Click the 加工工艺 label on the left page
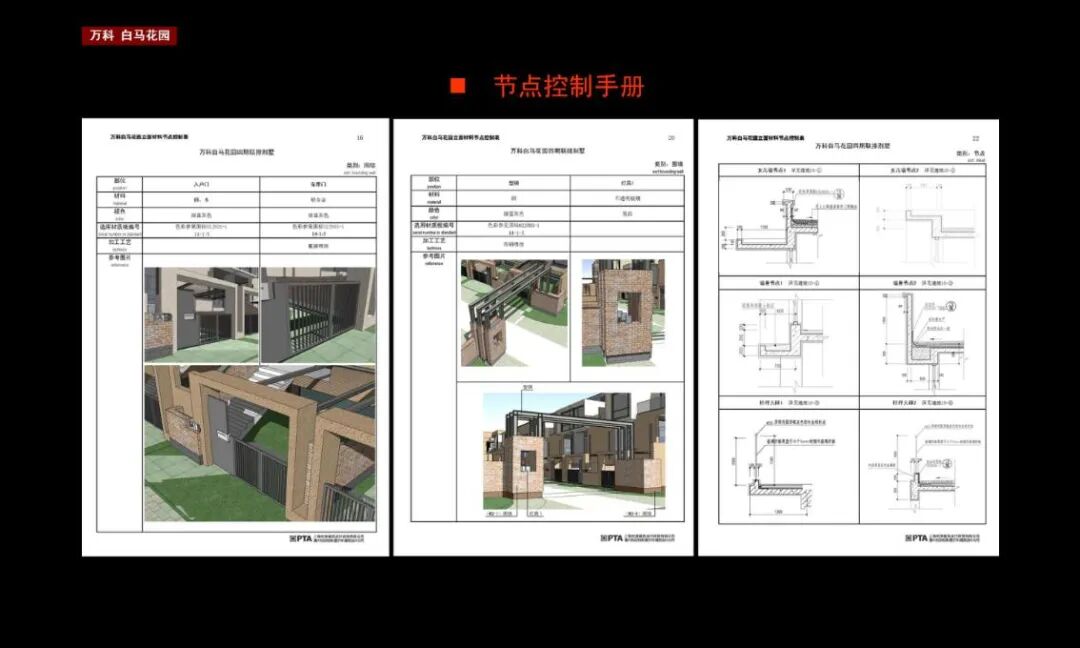This screenshot has width=1080, height=648. pos(120,244)
